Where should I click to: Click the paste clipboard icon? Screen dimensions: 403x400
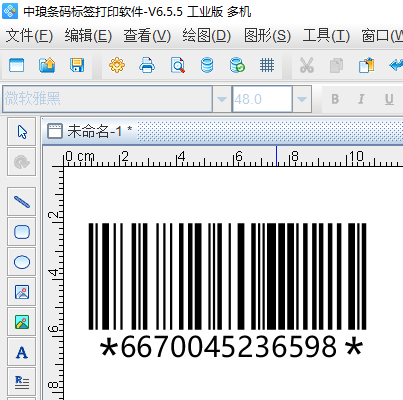367,65
